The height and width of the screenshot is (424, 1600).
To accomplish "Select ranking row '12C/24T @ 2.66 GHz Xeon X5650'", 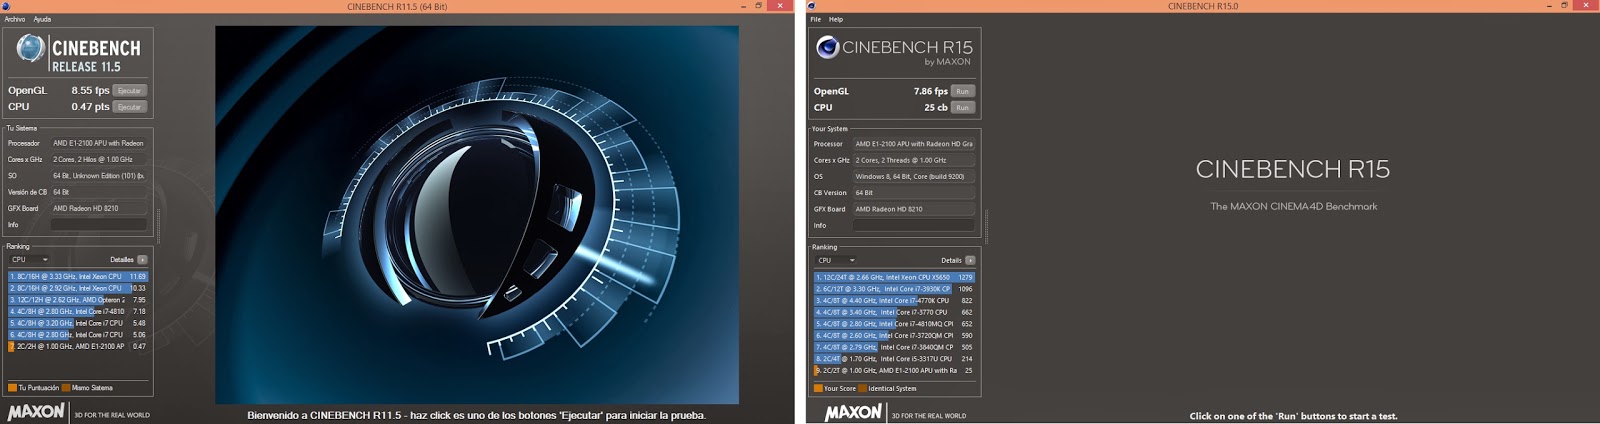I will [894, 277].
